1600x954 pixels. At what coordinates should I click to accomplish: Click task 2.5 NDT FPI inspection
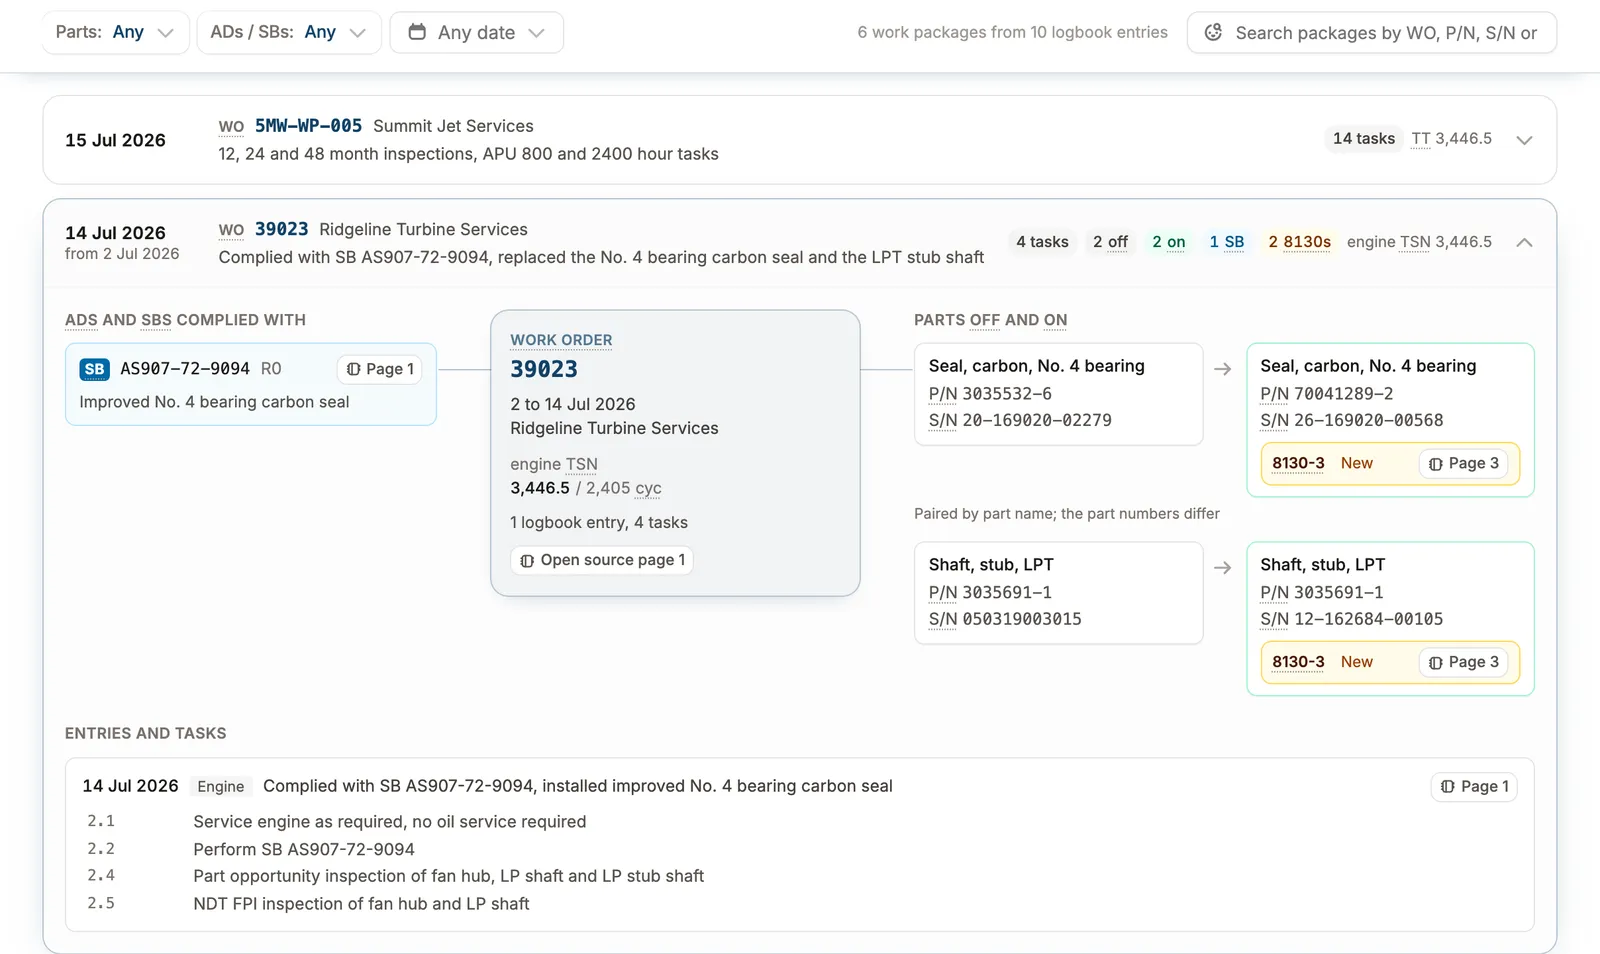click(361, 904)
